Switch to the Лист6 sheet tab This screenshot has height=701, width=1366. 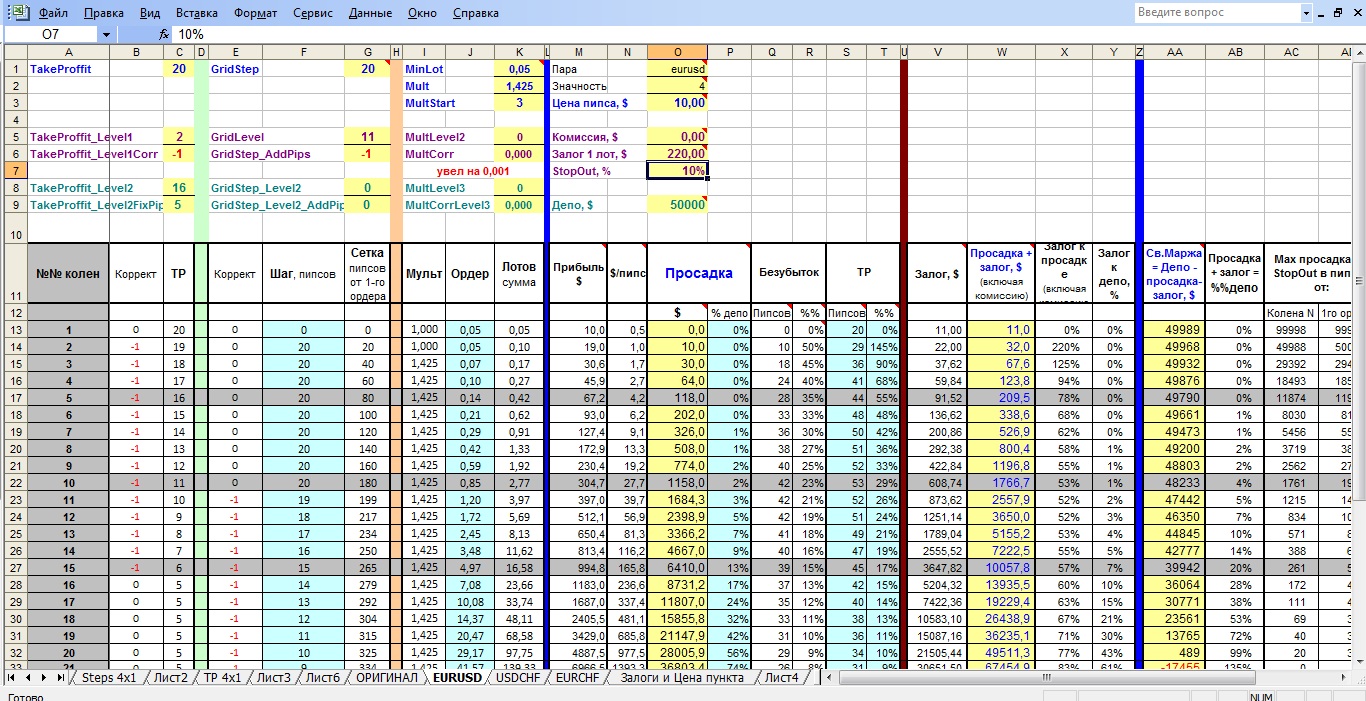(x=323, y=678)
